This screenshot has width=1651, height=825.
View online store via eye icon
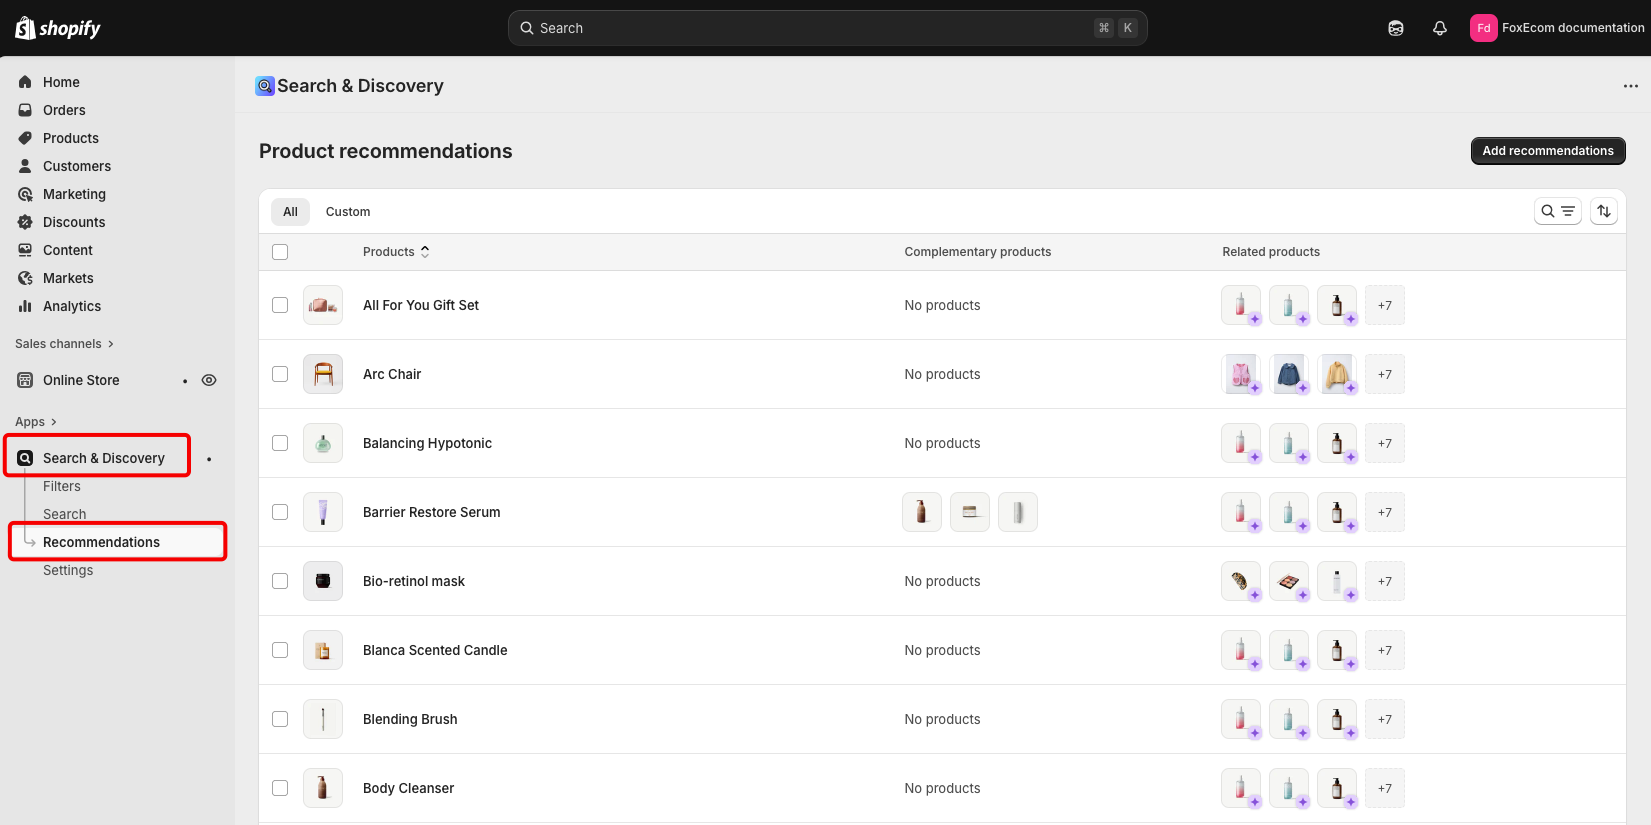pyautogui.click(x=209, y=380)
